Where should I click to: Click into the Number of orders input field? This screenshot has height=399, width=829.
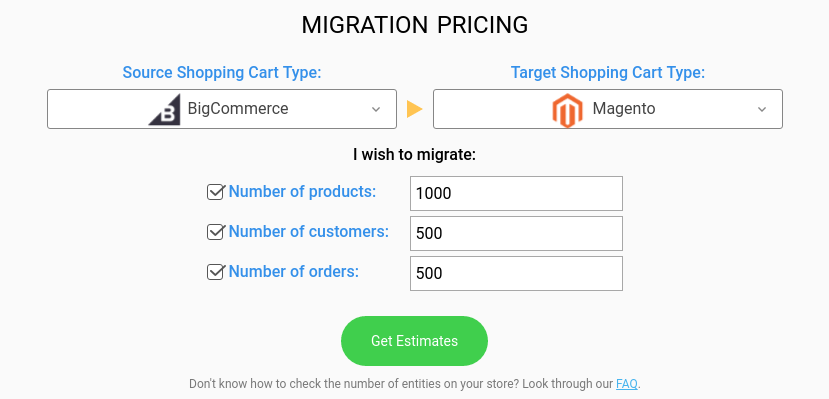(x=516, y=273)
